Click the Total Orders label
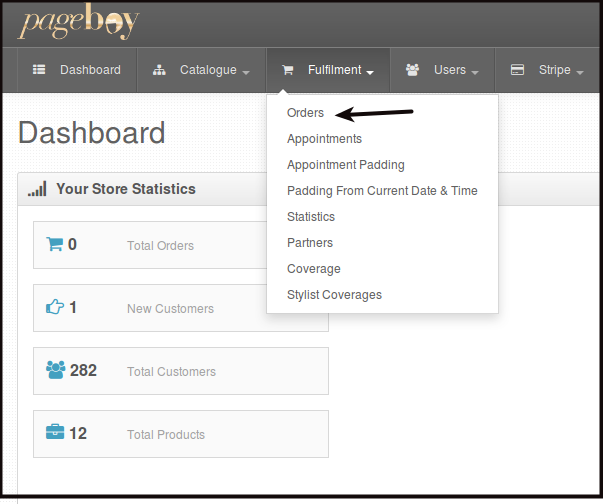This screenshot has width=603, height=504. pyautogui.click(x=160, y=246)
